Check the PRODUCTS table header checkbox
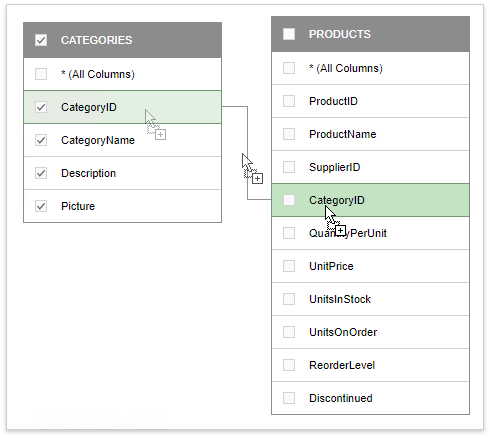Screen dimensions: 490x438 coord(289,34)
